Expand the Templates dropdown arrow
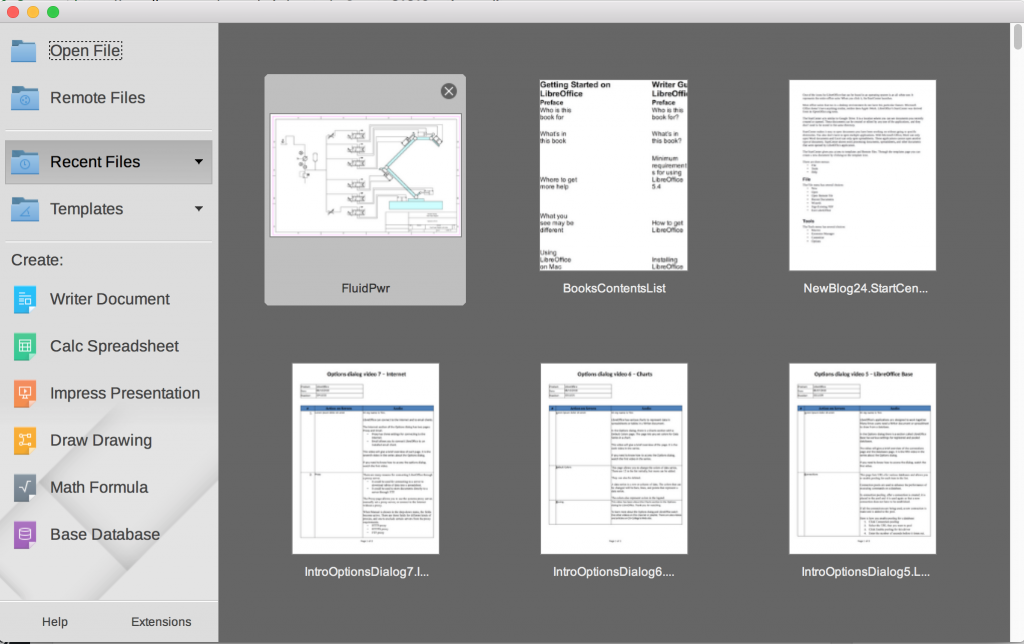This screenshot has width=1024, height=644. coord(199,209)
